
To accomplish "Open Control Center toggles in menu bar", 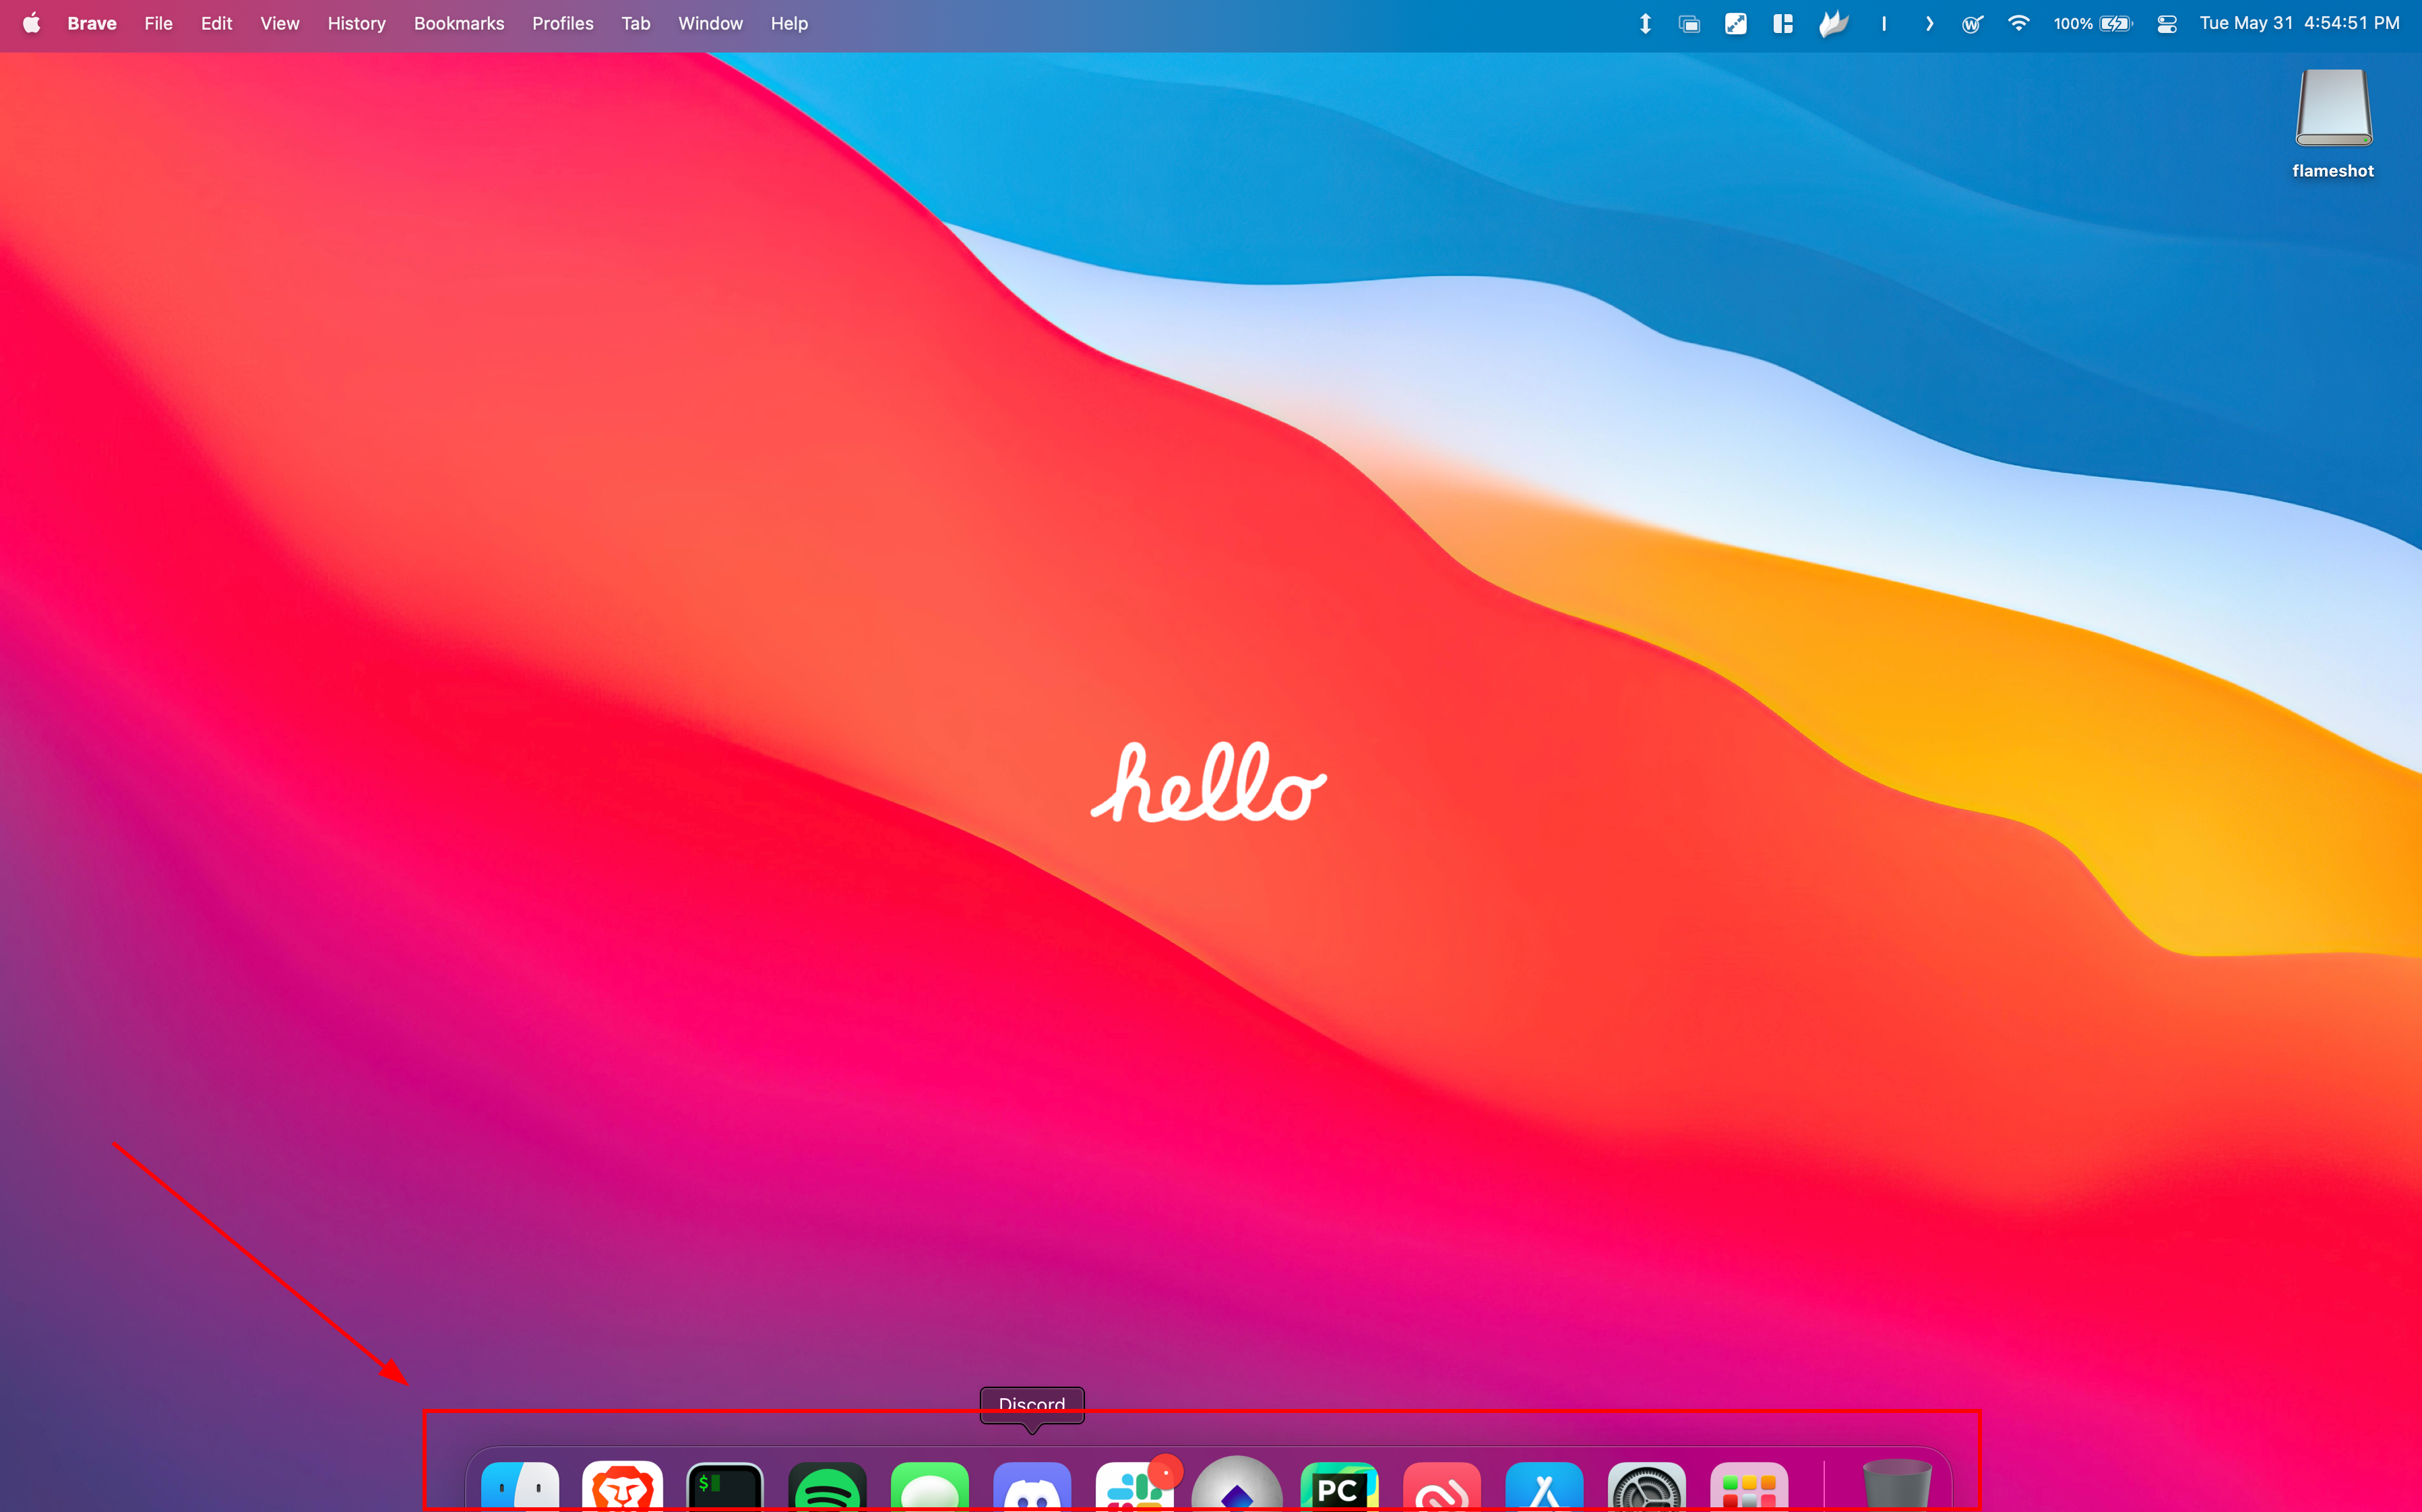I will click(x=2166, y=24).
